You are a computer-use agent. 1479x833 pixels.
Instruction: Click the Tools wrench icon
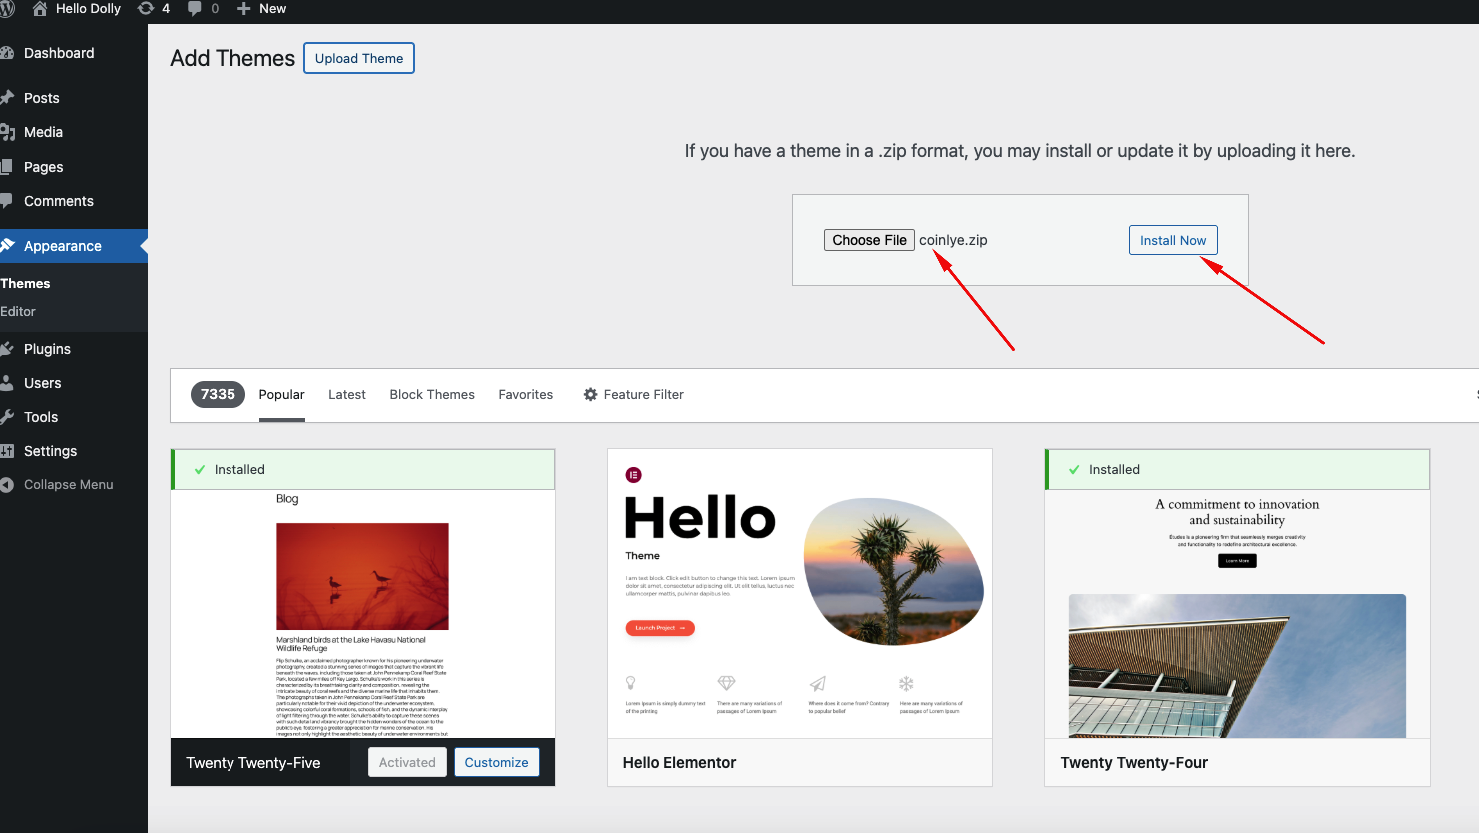tap(6, 417)
